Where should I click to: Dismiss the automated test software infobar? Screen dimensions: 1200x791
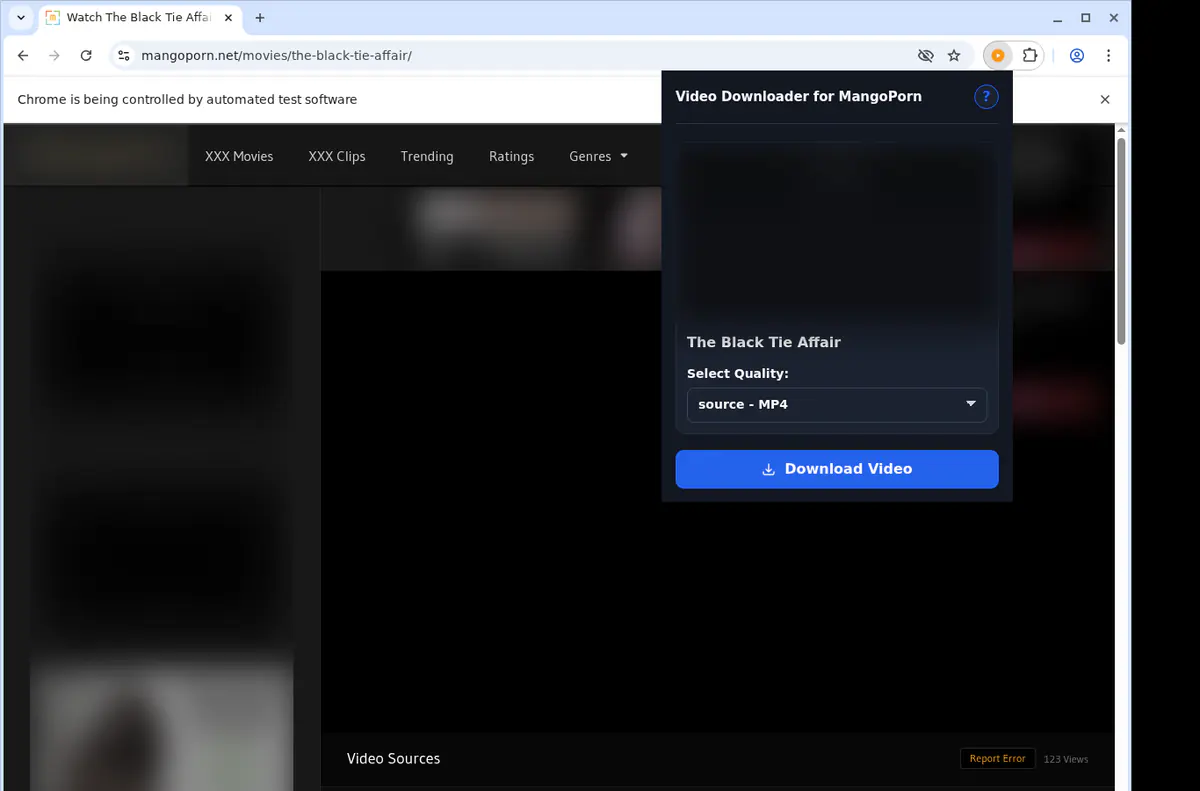1105,99
